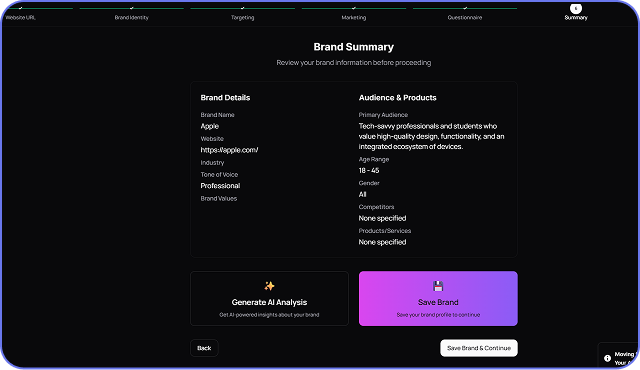The width and height of the screenshot is (640, 370).
Task: Click the info icon in the bottom notification
Action: pos(607,358)
